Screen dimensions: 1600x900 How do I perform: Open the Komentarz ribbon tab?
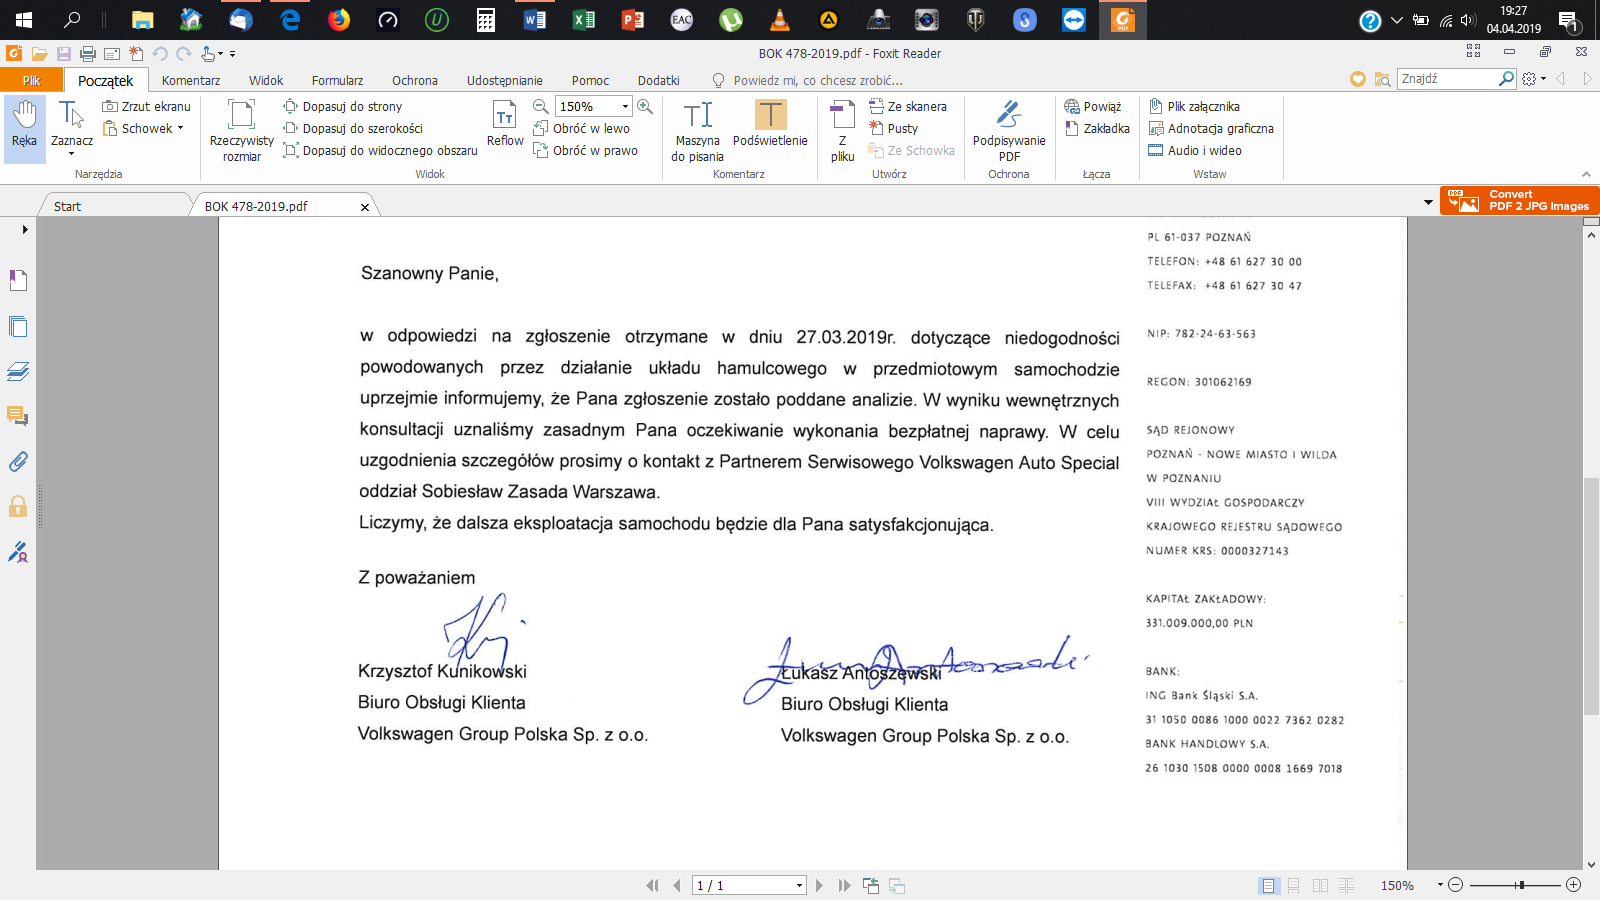[191, 80]
